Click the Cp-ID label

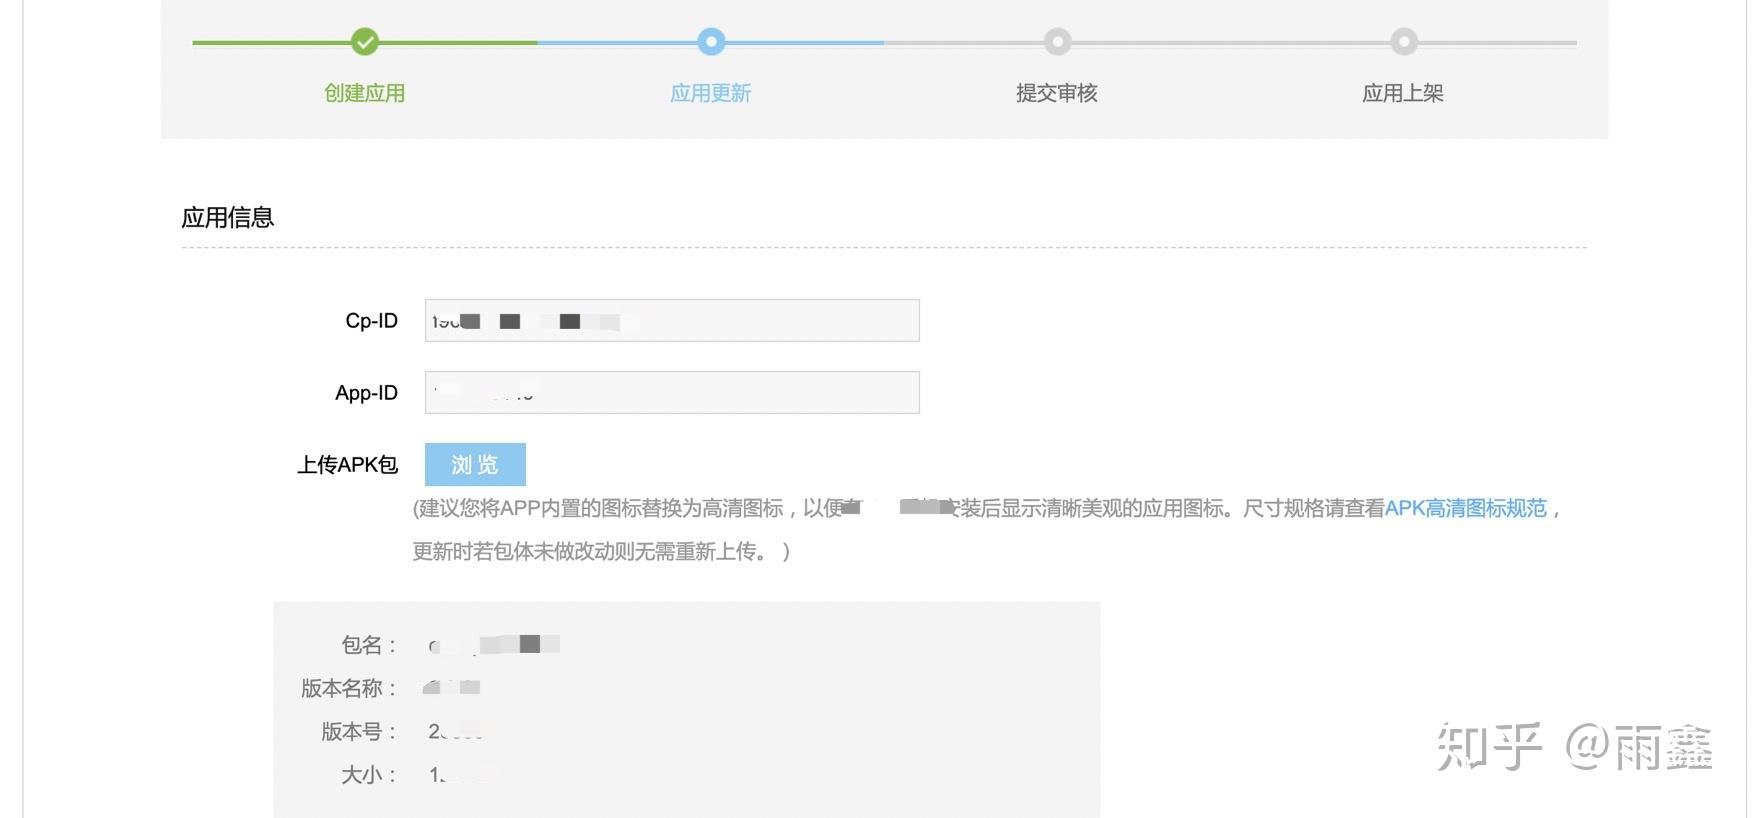[372, 321]
